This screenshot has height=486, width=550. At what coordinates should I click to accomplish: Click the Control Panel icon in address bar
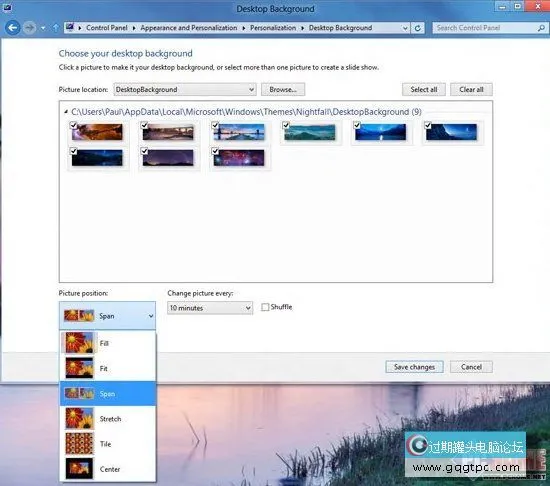70,27
